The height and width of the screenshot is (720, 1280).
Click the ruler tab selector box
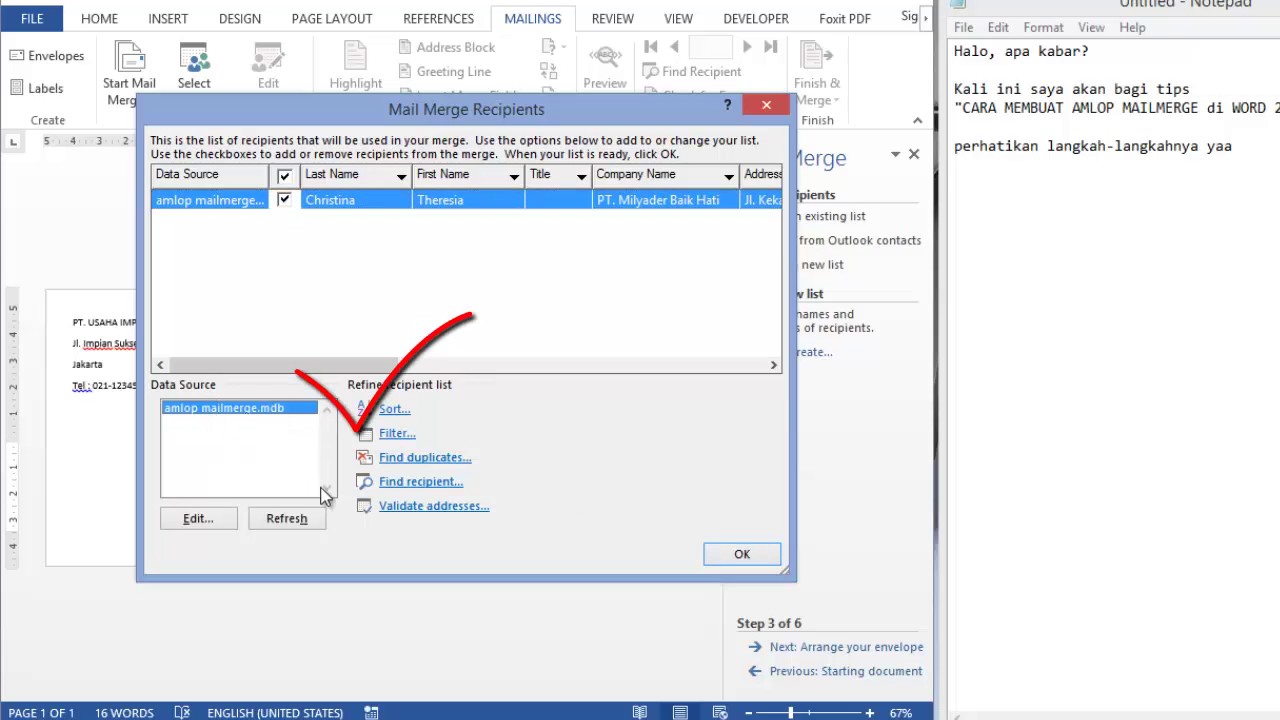coord(13,142)
